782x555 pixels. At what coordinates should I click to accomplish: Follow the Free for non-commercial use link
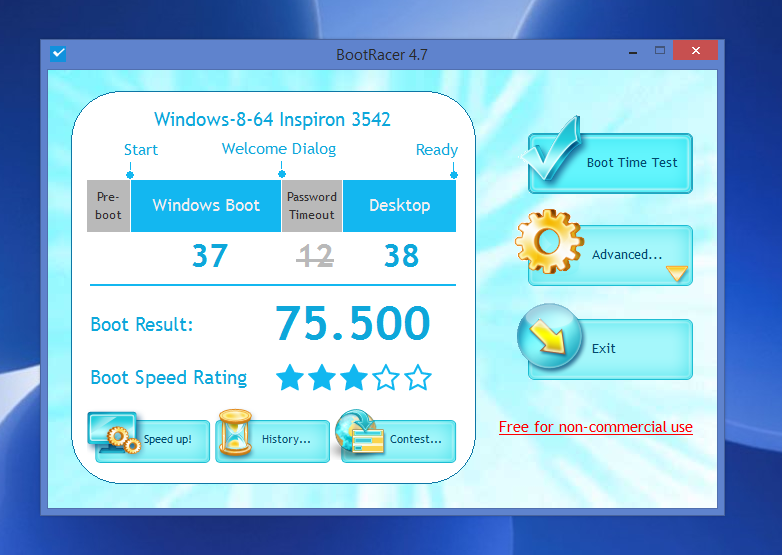[x=595, y=427]
